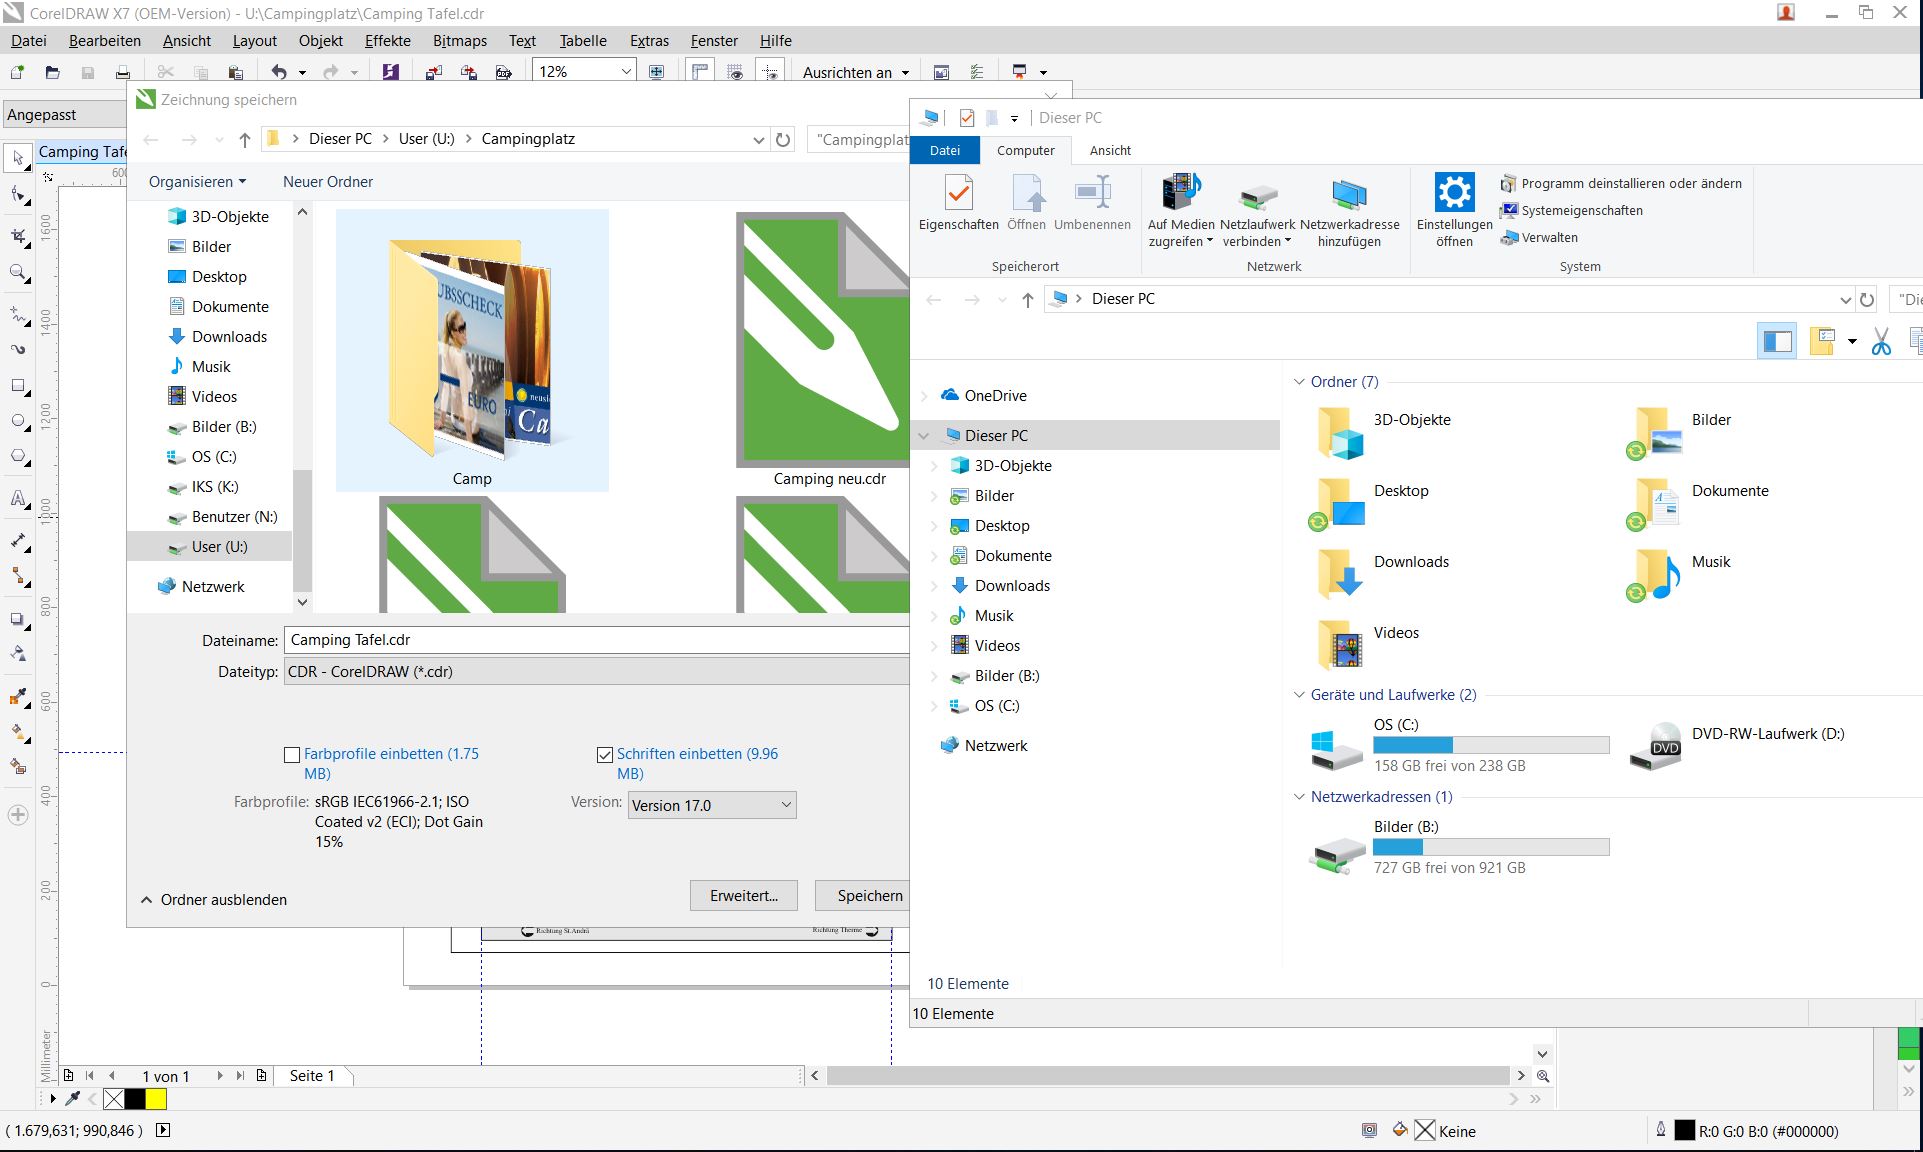Select the Artistic Media tool
This screenshot has height=1152, width=1923.
pos(18,349)
